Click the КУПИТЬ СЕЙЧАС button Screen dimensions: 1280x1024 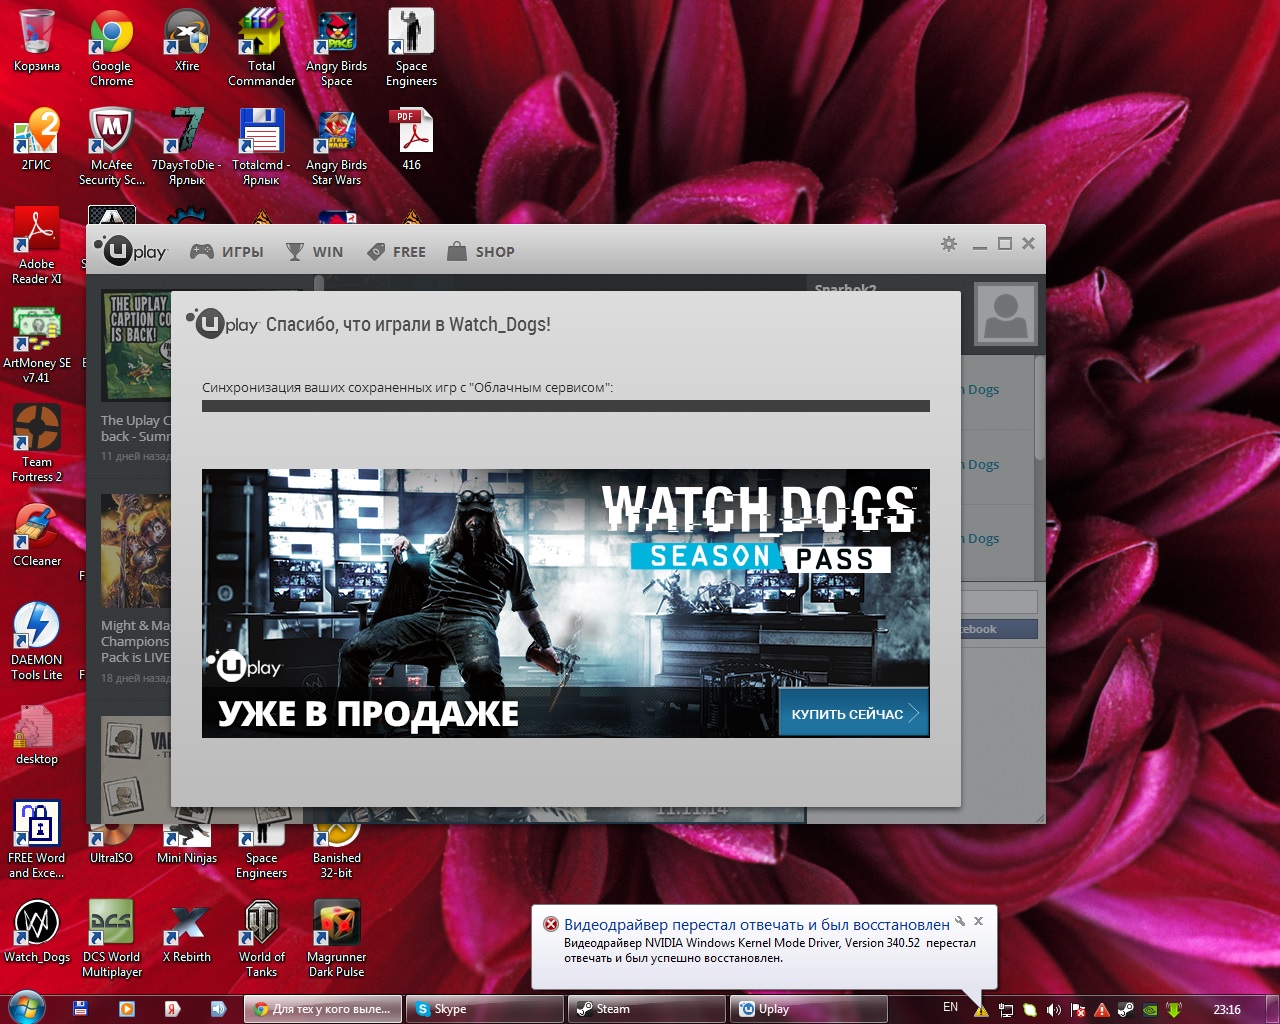tap(853, 713)
